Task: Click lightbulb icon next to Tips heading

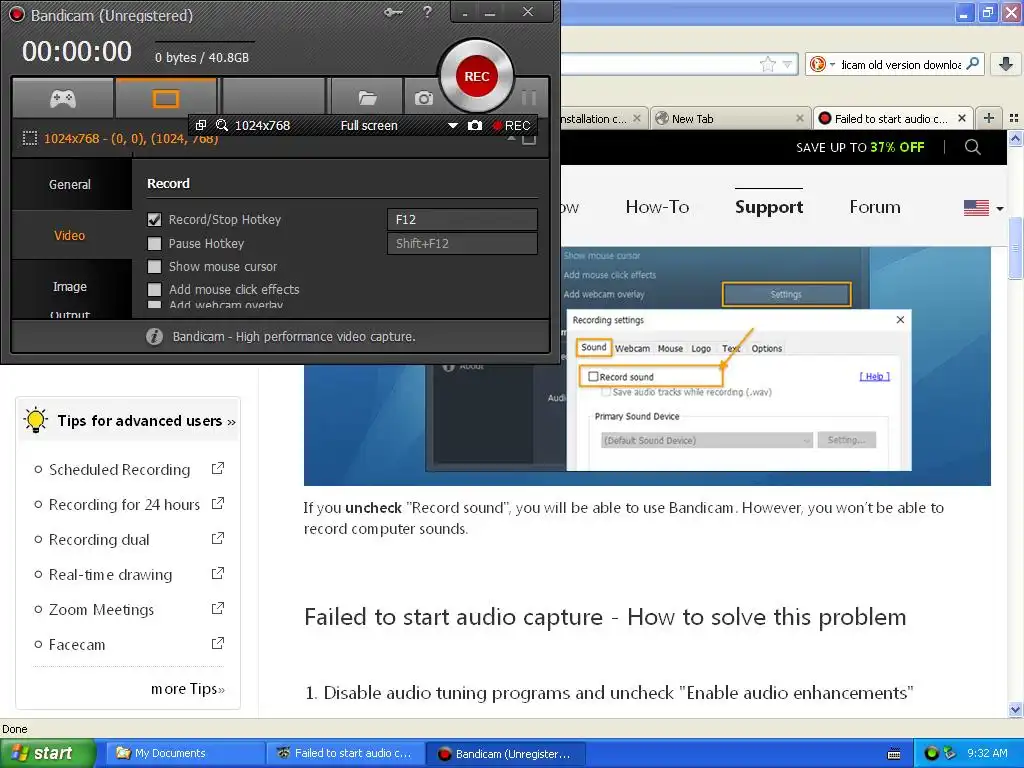Action: (x=35, y=419)
